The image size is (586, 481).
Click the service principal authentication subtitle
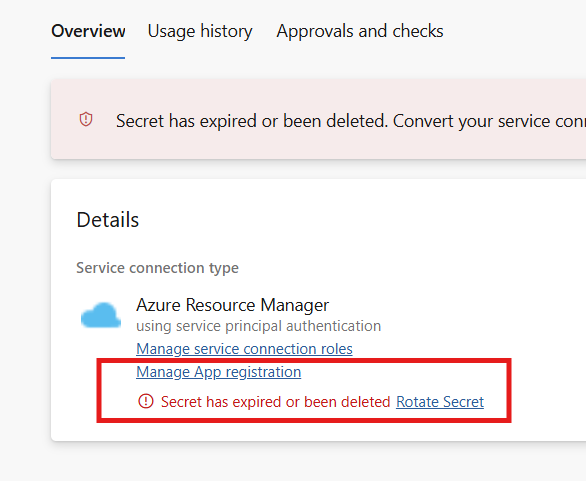(259, 326)
